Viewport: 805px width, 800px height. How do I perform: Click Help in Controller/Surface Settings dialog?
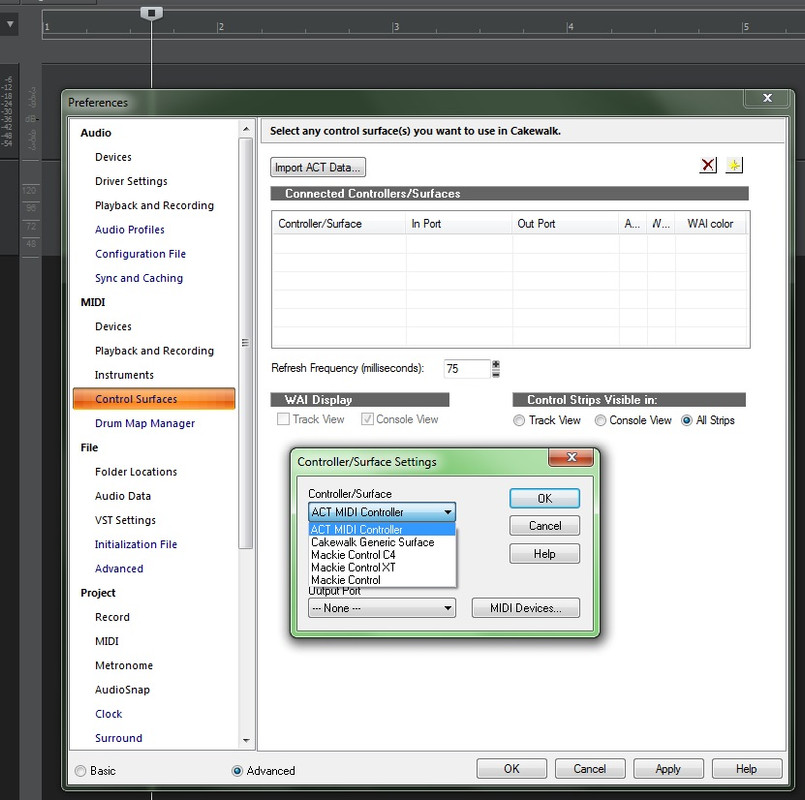click(545, 554)
